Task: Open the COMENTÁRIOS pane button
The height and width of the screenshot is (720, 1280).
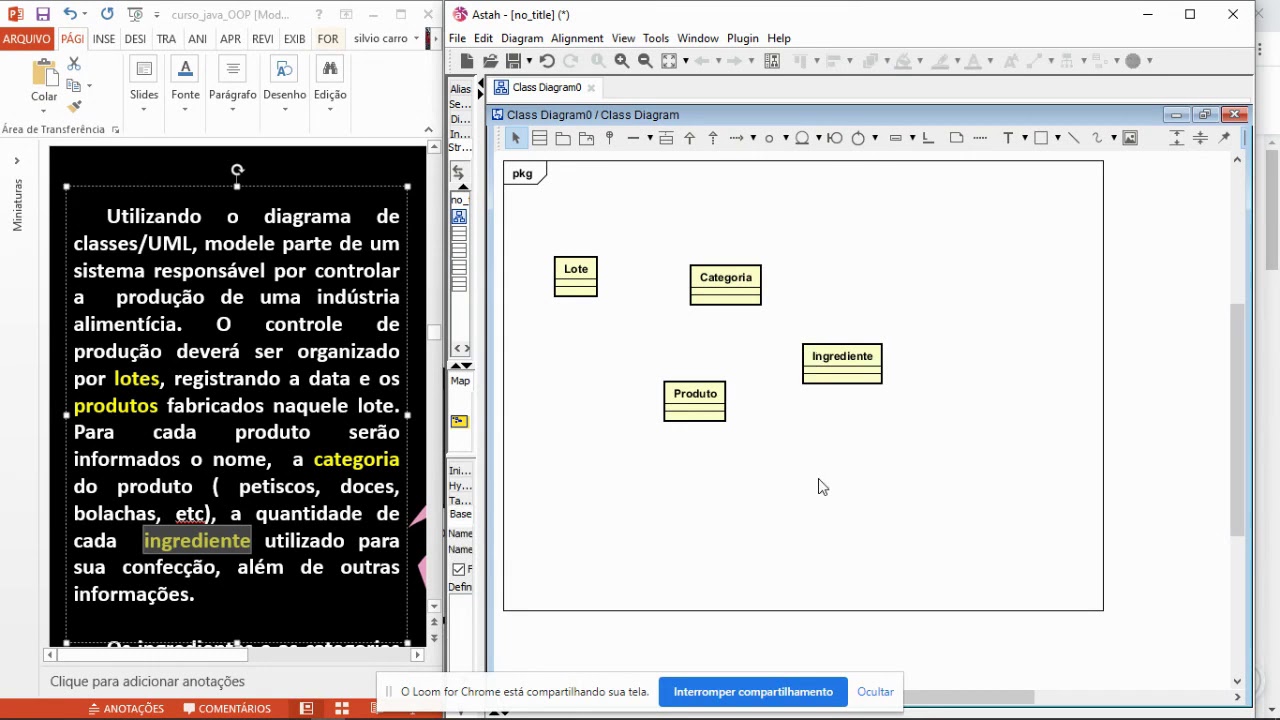Action: 227,709
